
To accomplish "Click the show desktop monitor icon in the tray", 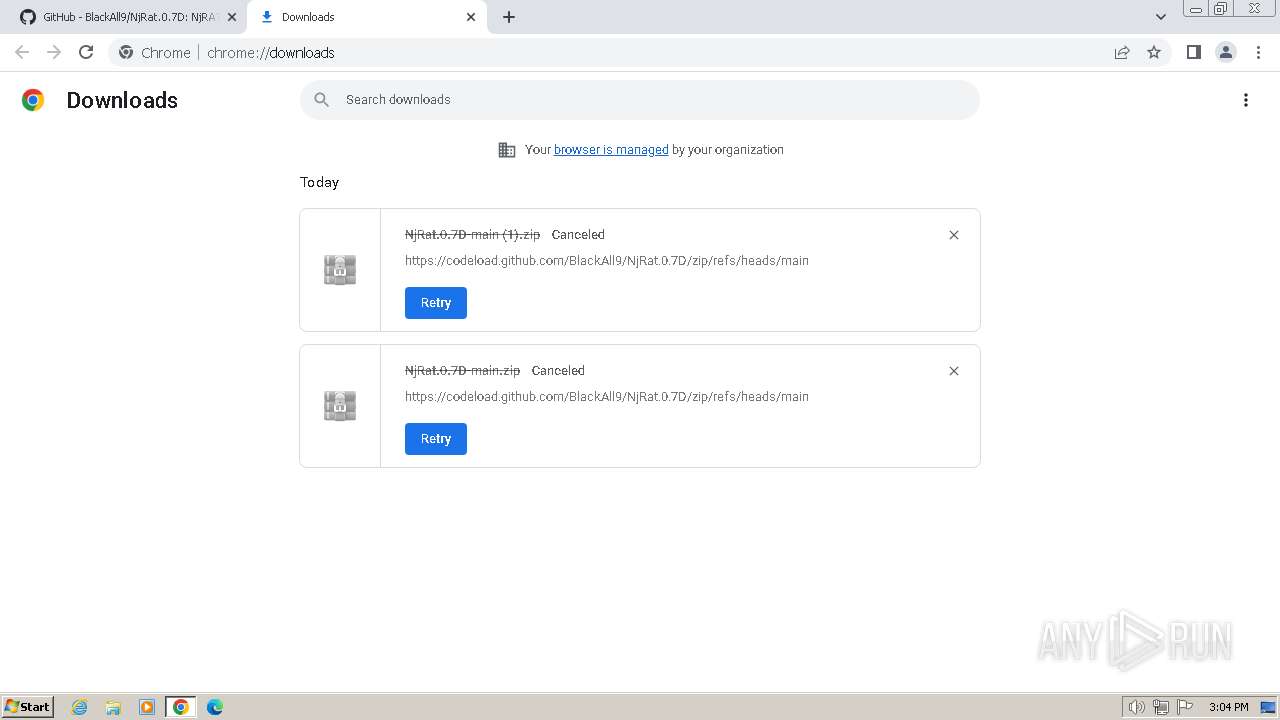I will [1269, 707].
